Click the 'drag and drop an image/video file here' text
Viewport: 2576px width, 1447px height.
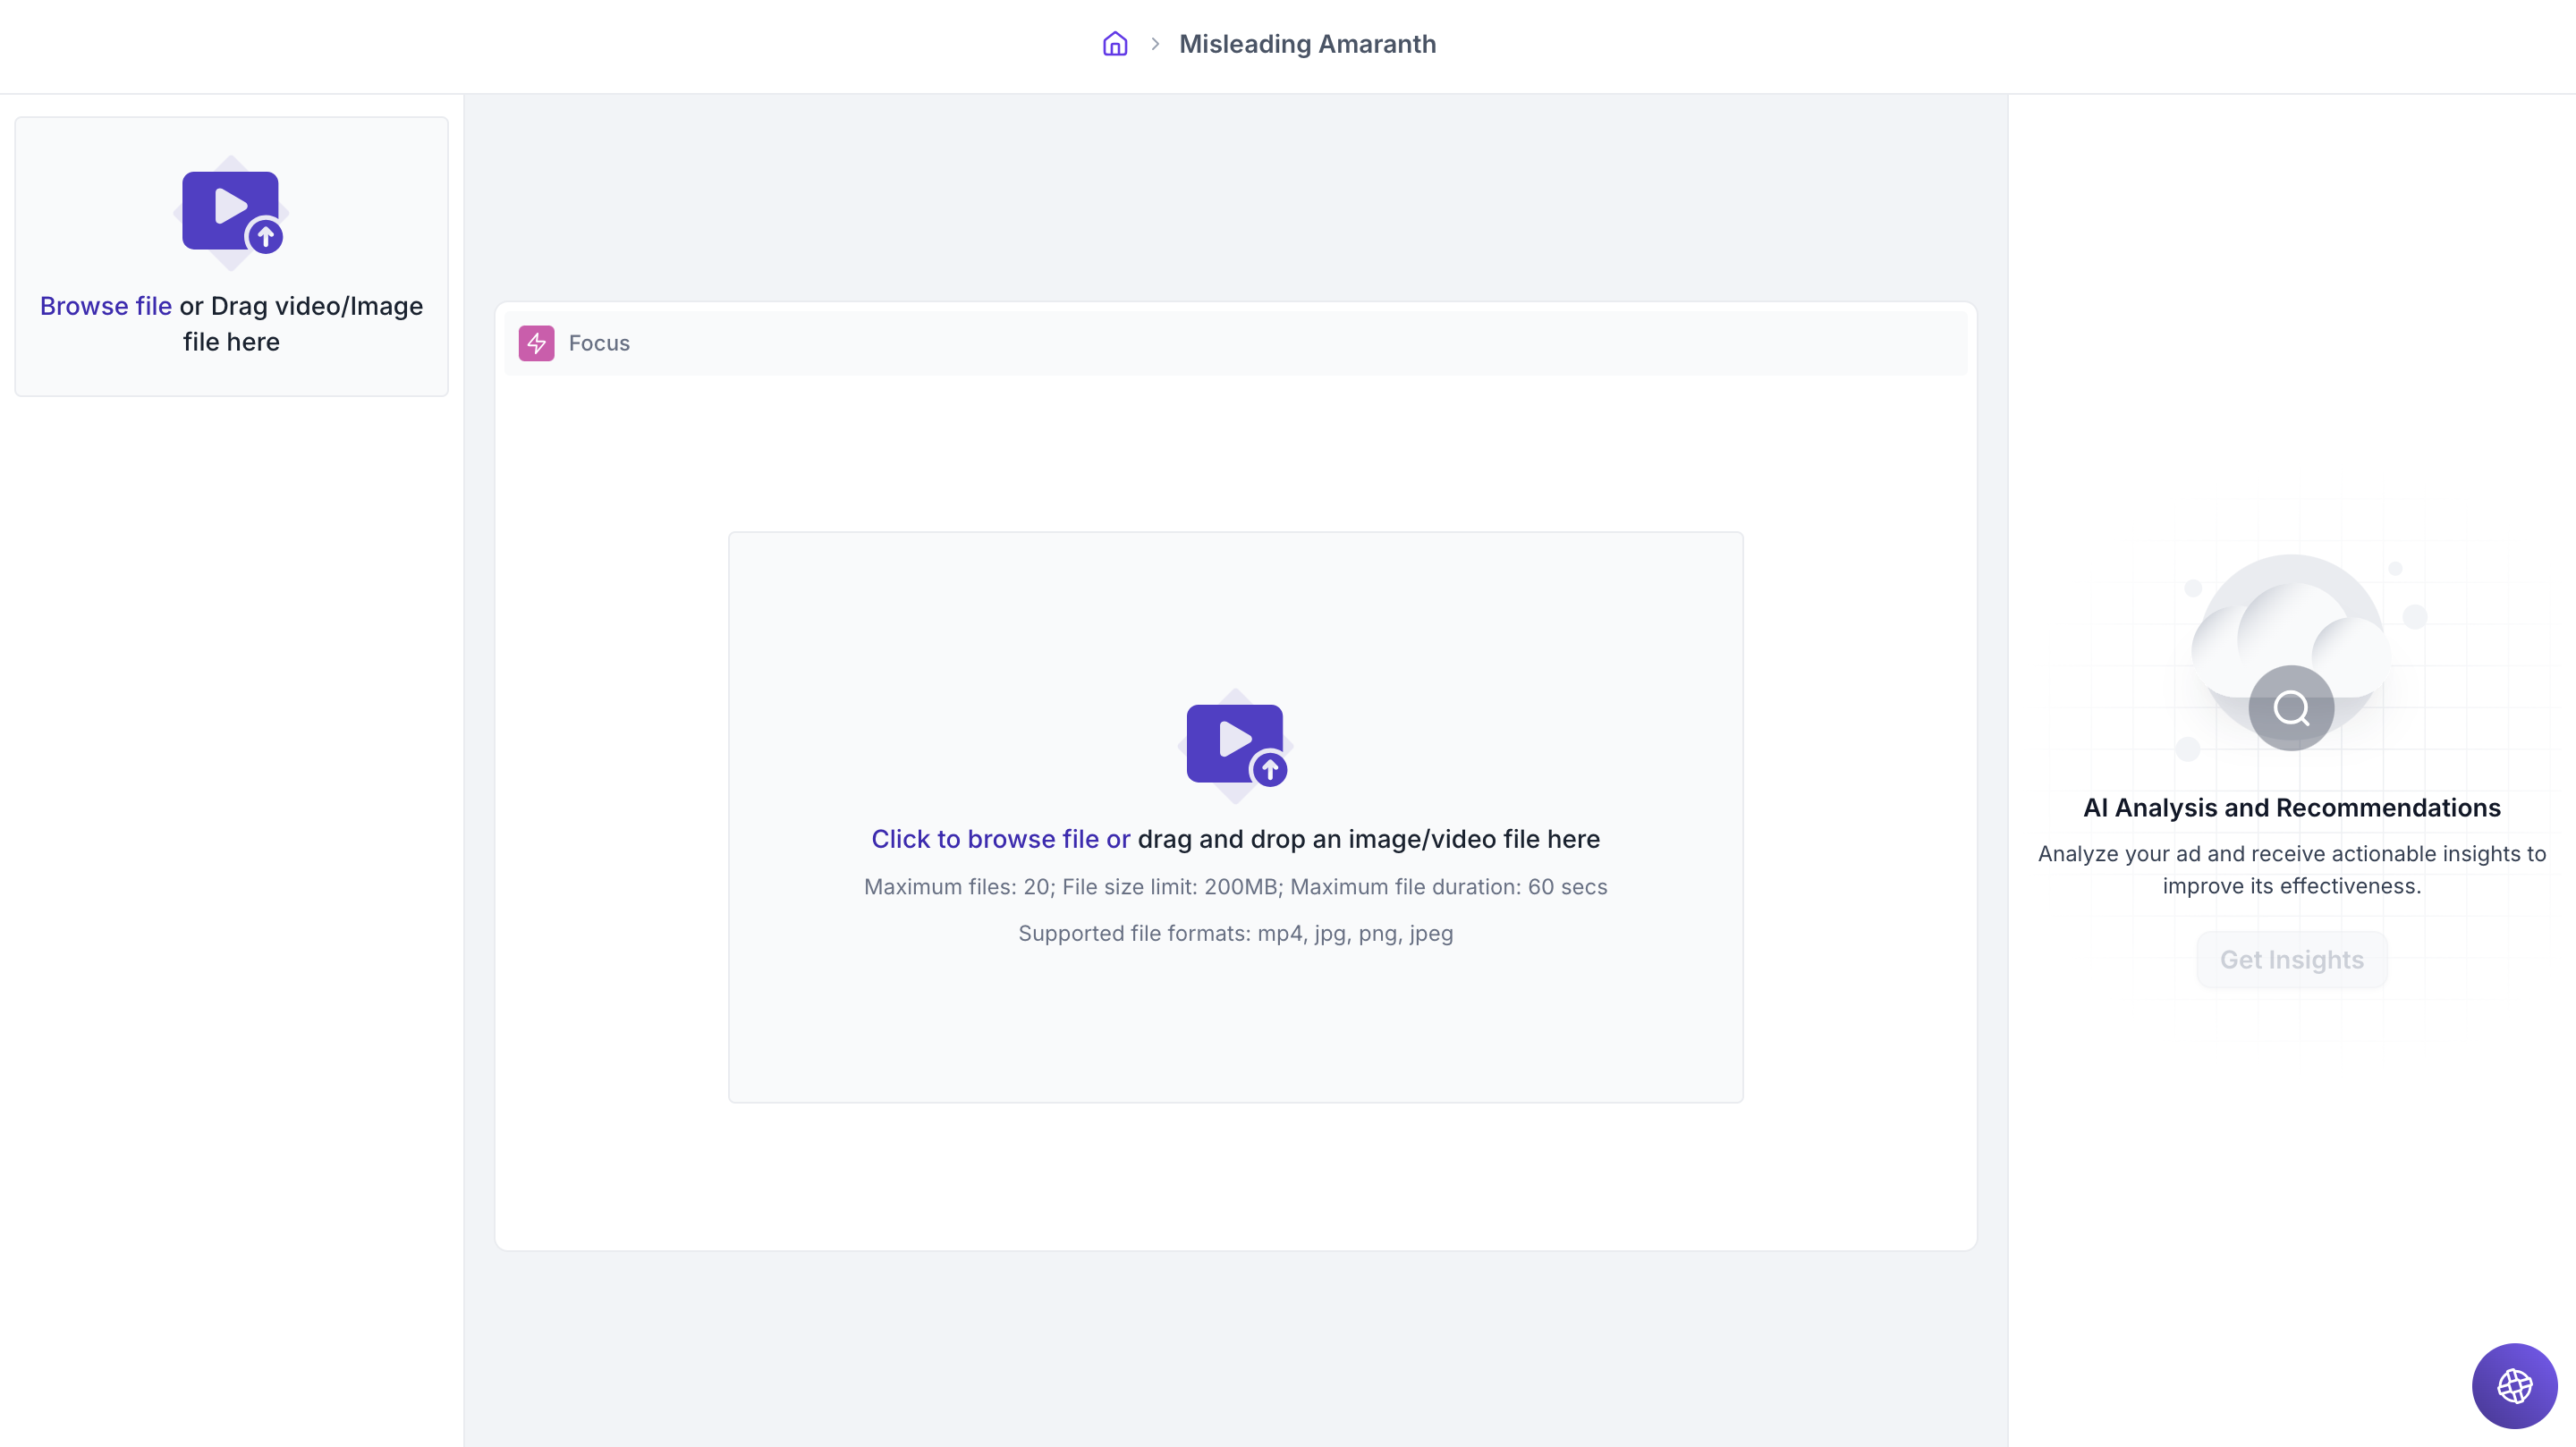pyautogui.click(x=1368, y=838)
